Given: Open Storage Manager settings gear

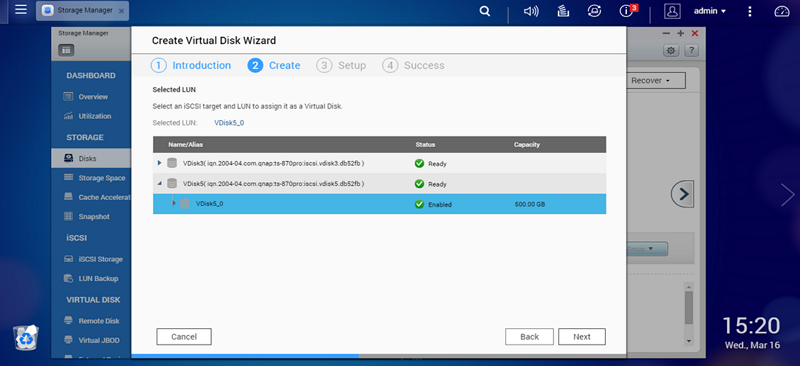Looking at the screenshot, I should 671,50.
